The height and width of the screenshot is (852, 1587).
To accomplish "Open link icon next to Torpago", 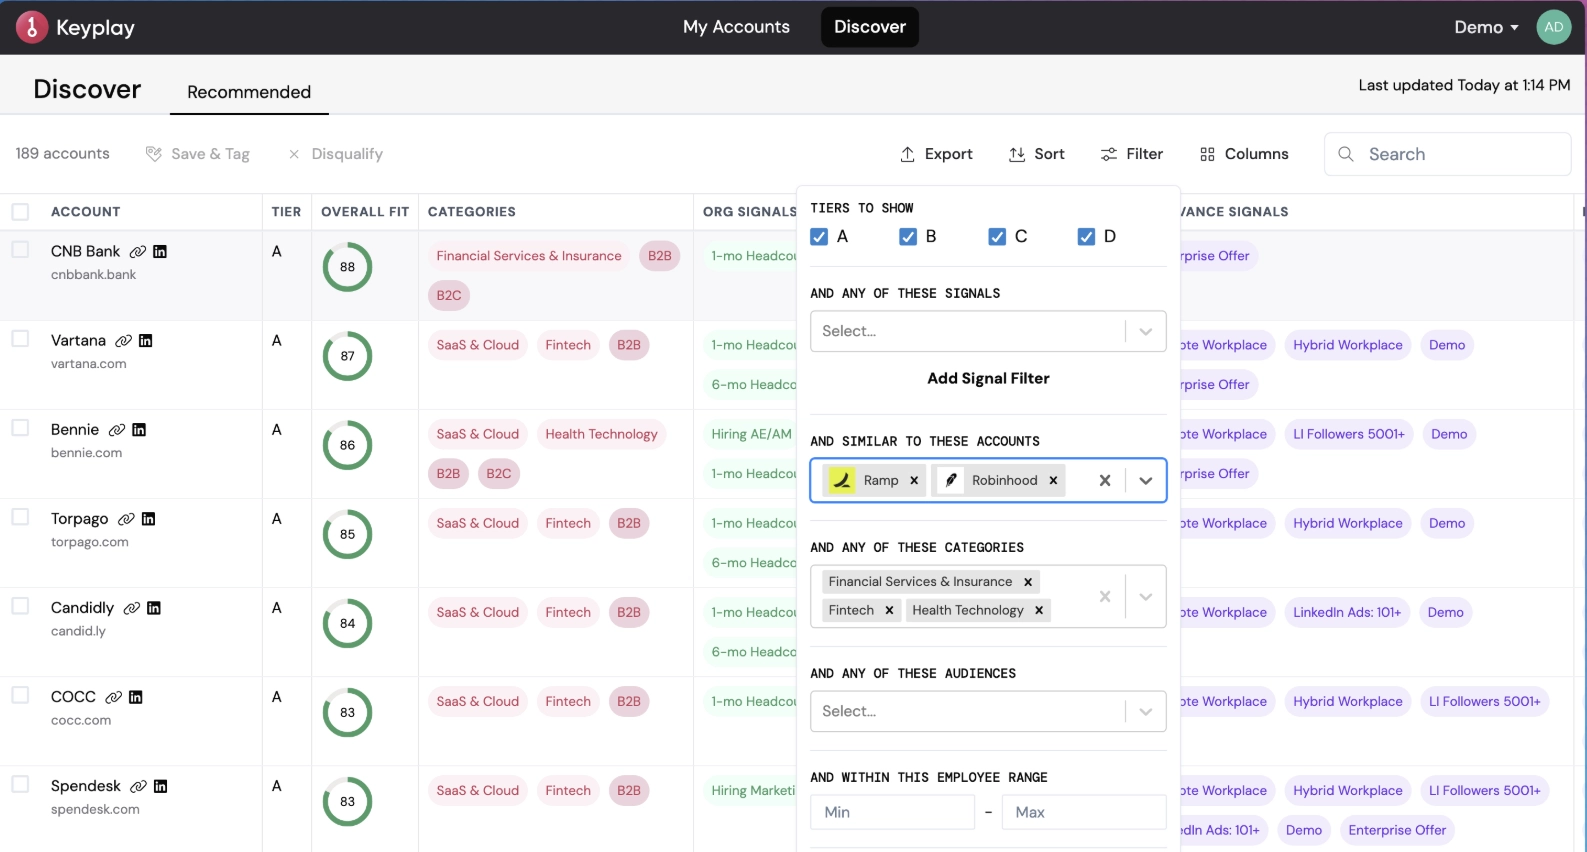I will pyautogui.click(x=126, y=519).
